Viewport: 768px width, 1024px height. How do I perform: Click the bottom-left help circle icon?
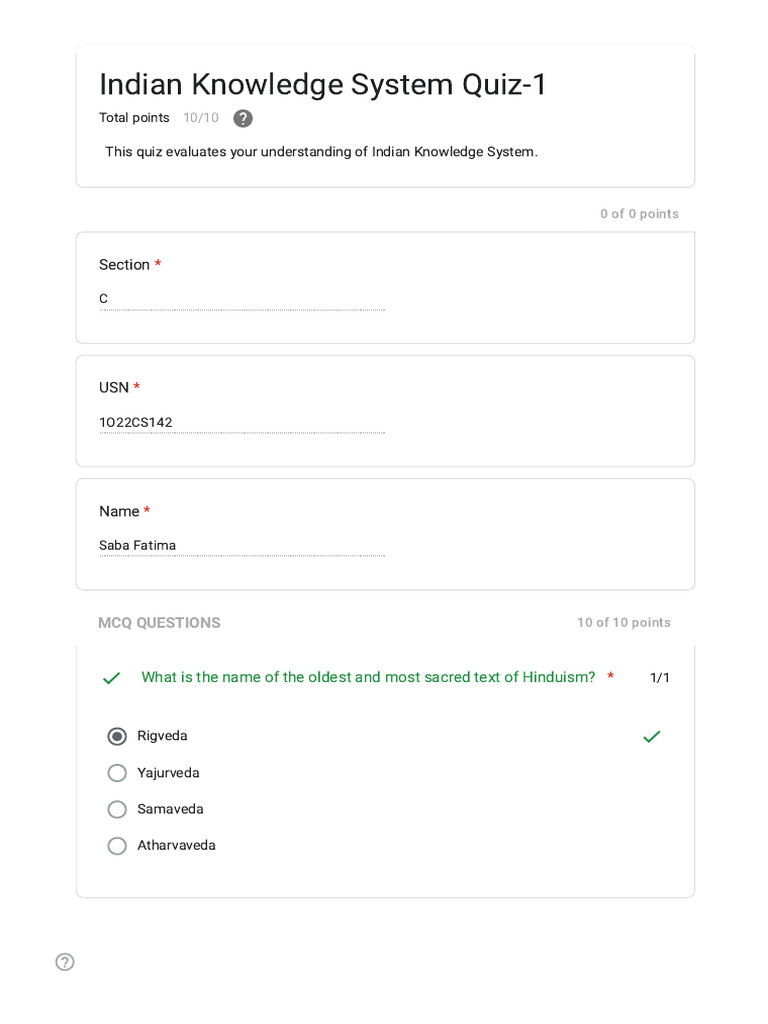pyautogui.click(x=65, y=962)
